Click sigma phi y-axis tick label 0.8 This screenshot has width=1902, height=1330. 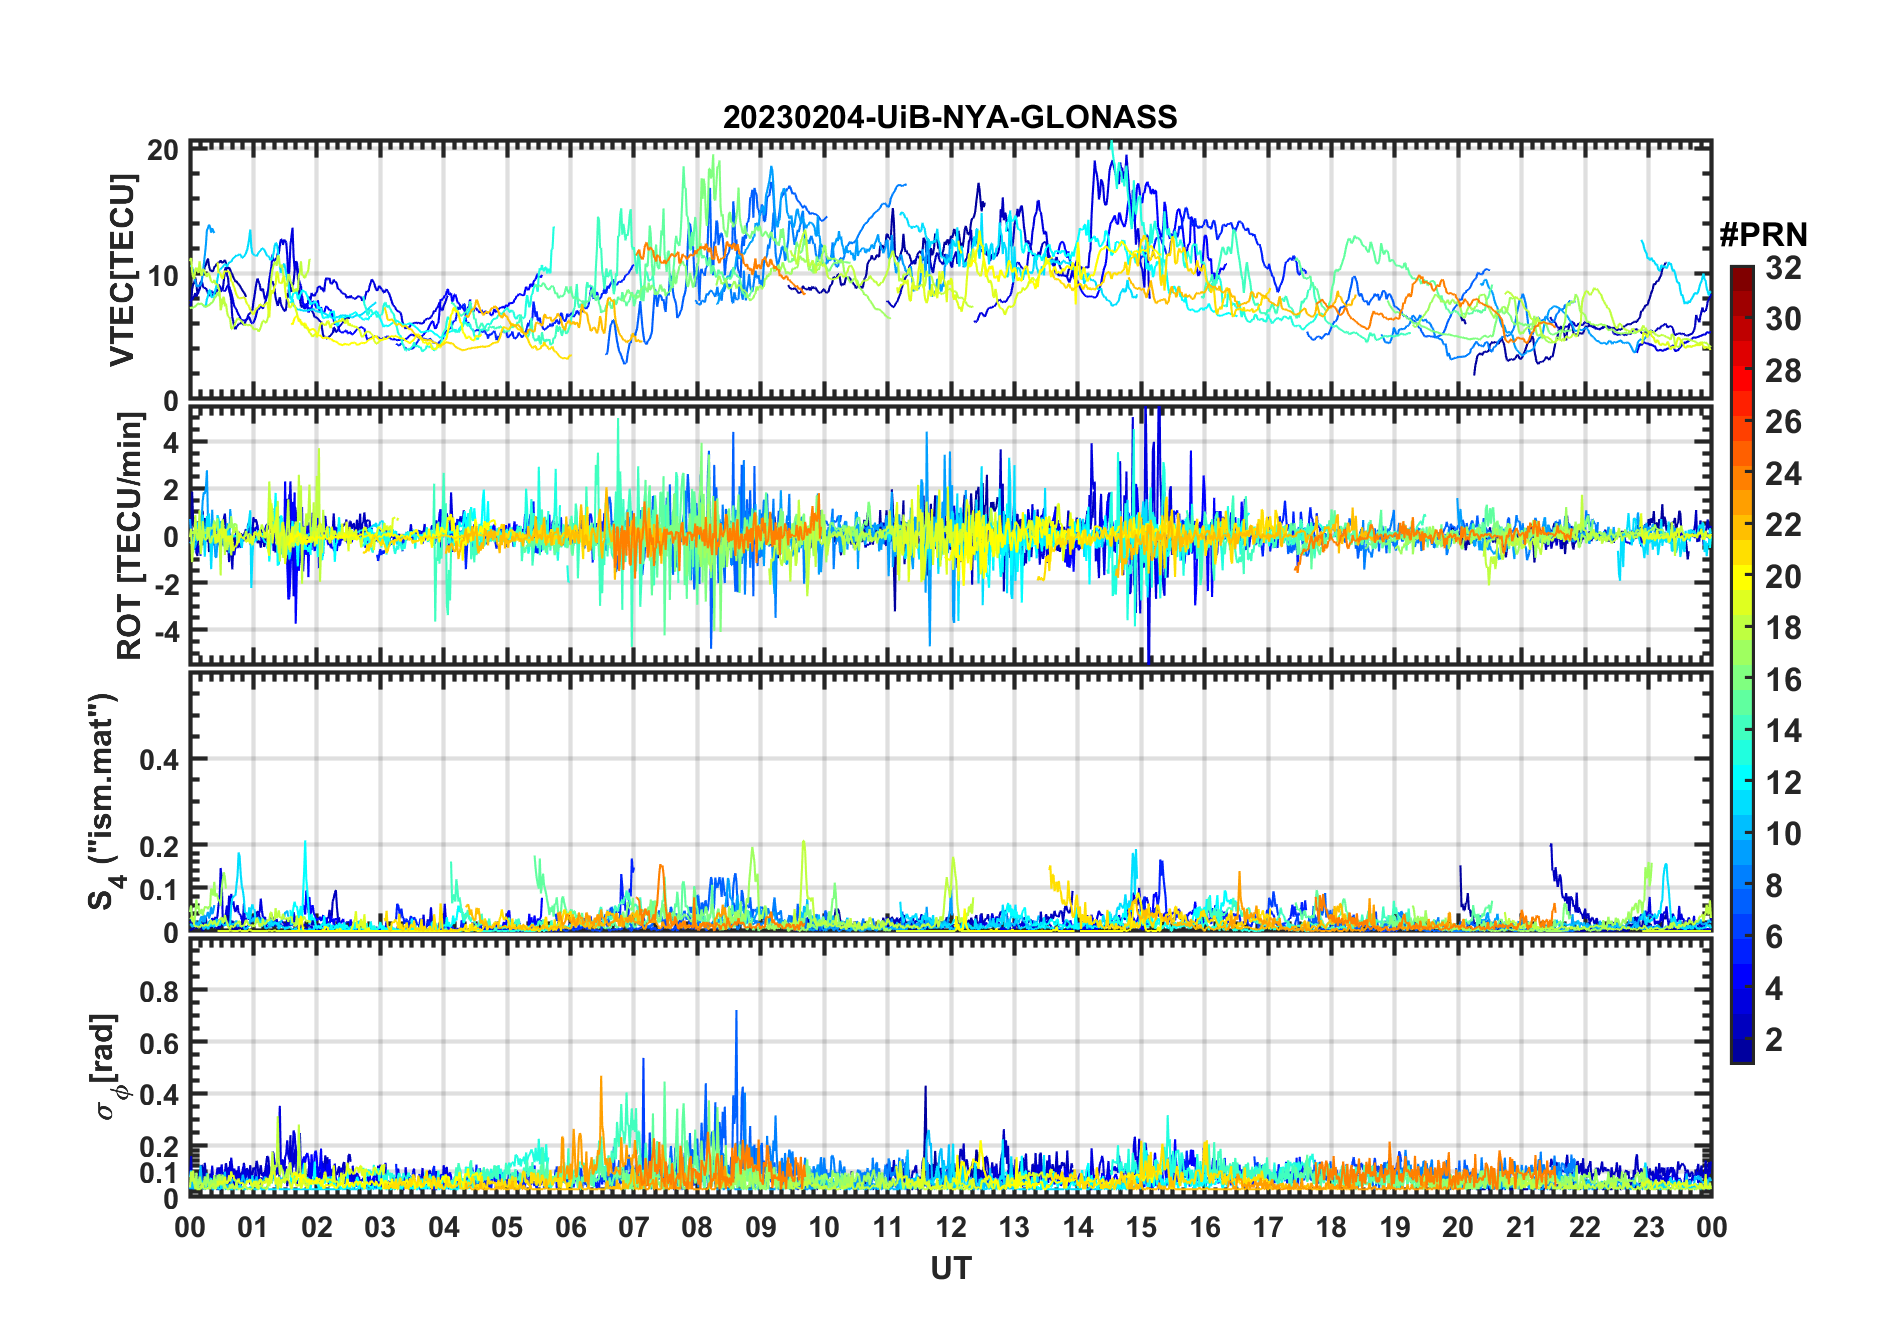[x=159, y=991]
